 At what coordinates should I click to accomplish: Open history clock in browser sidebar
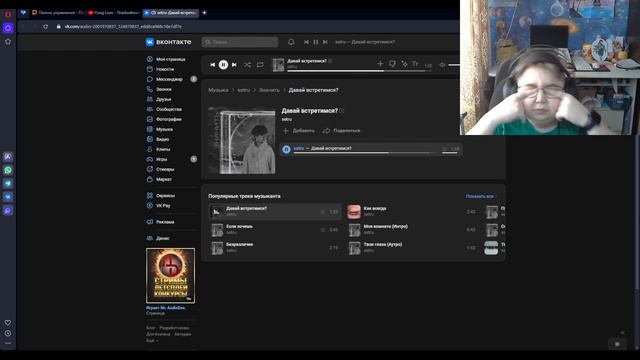[x=8, y=333]
